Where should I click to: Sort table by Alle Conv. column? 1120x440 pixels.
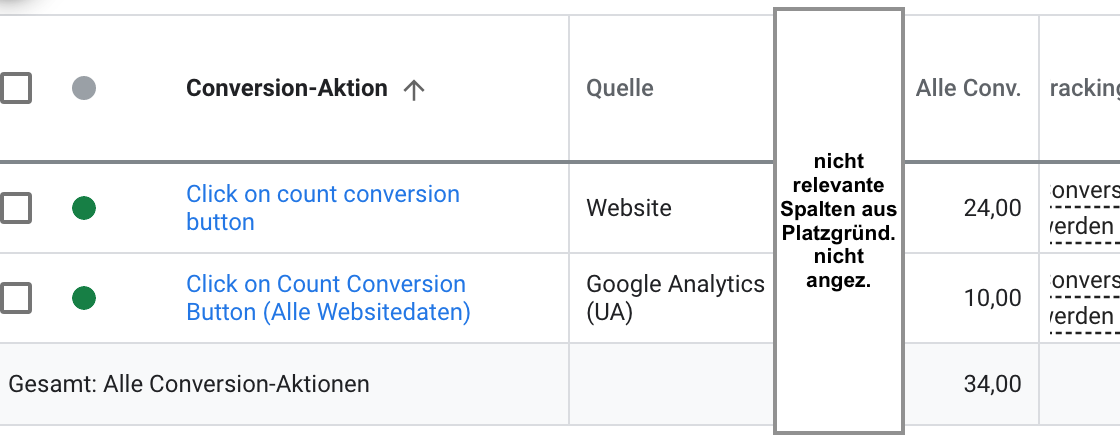(x=969, y=89)
